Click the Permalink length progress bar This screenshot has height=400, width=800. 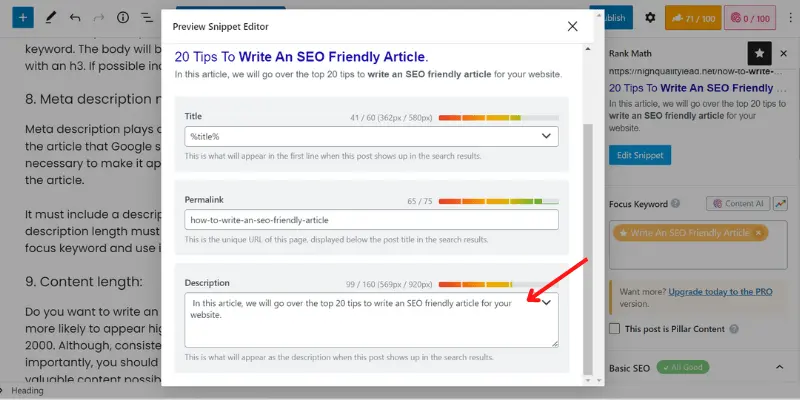click(498, 202)
